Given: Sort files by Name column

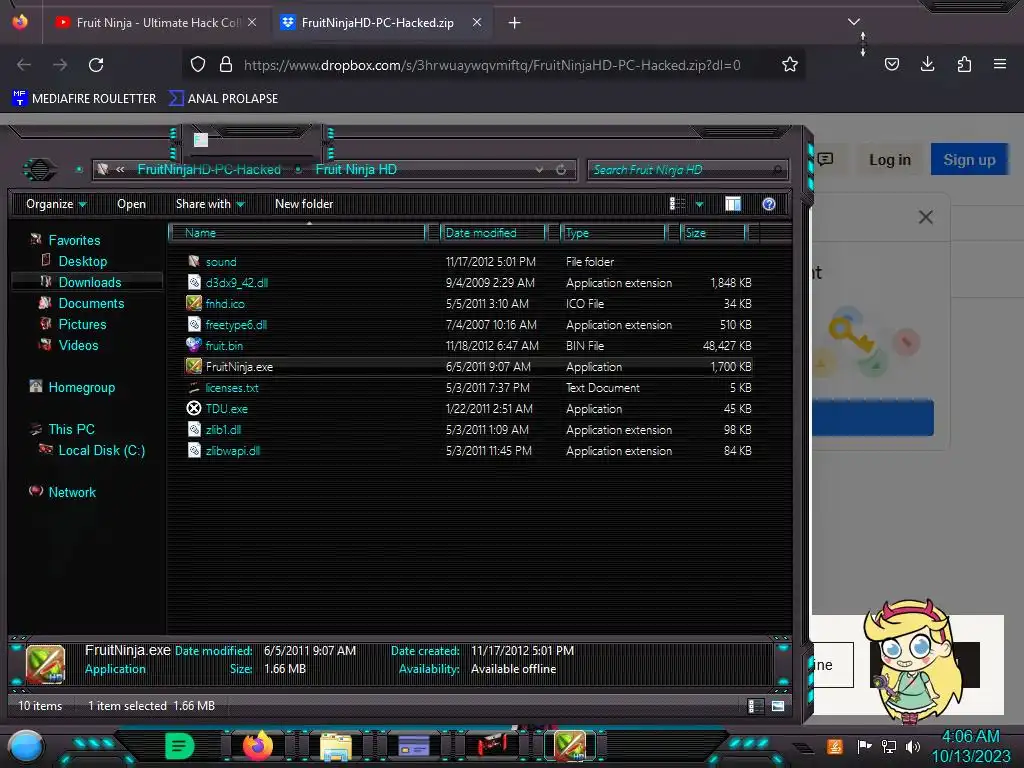Looking at the screenshot, I should point(296,233).
